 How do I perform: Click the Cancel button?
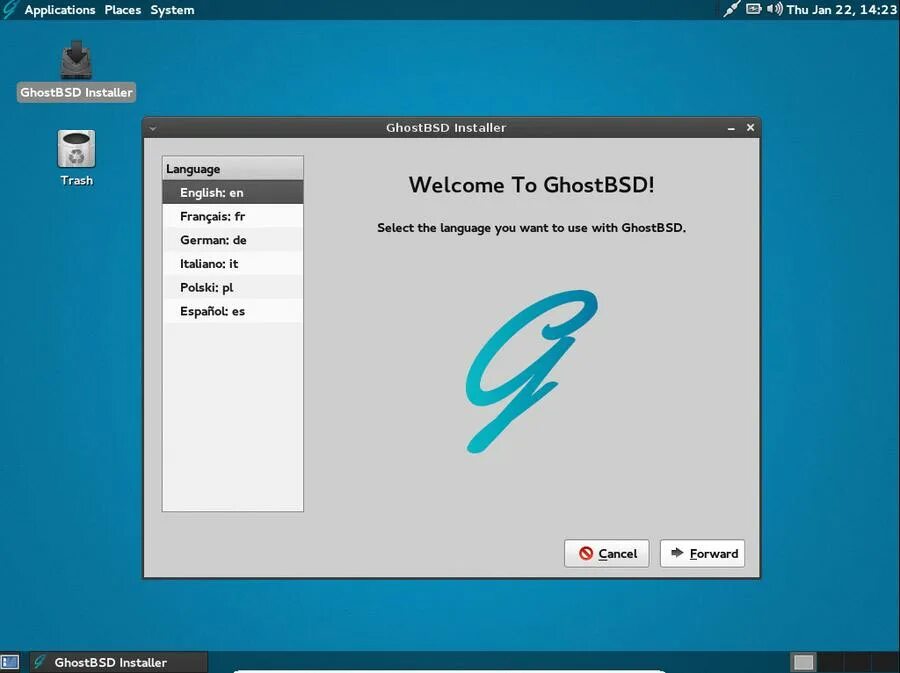click(x=607, y=553)
